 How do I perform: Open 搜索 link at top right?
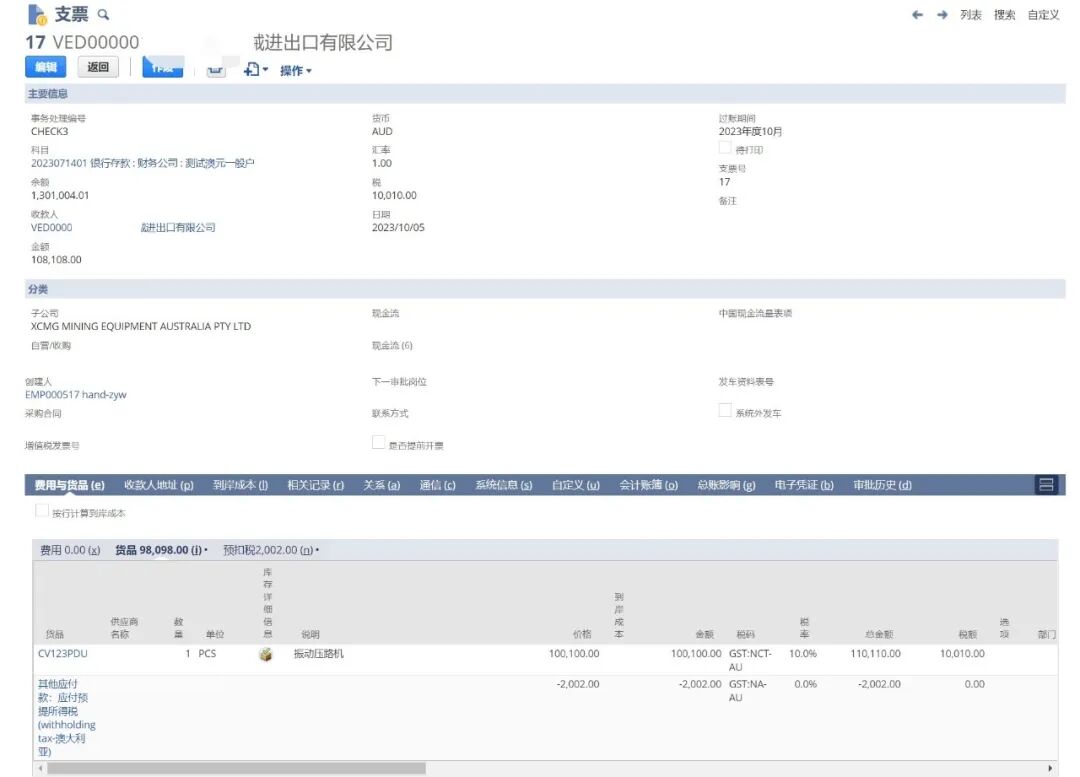tap(1004, 14)
